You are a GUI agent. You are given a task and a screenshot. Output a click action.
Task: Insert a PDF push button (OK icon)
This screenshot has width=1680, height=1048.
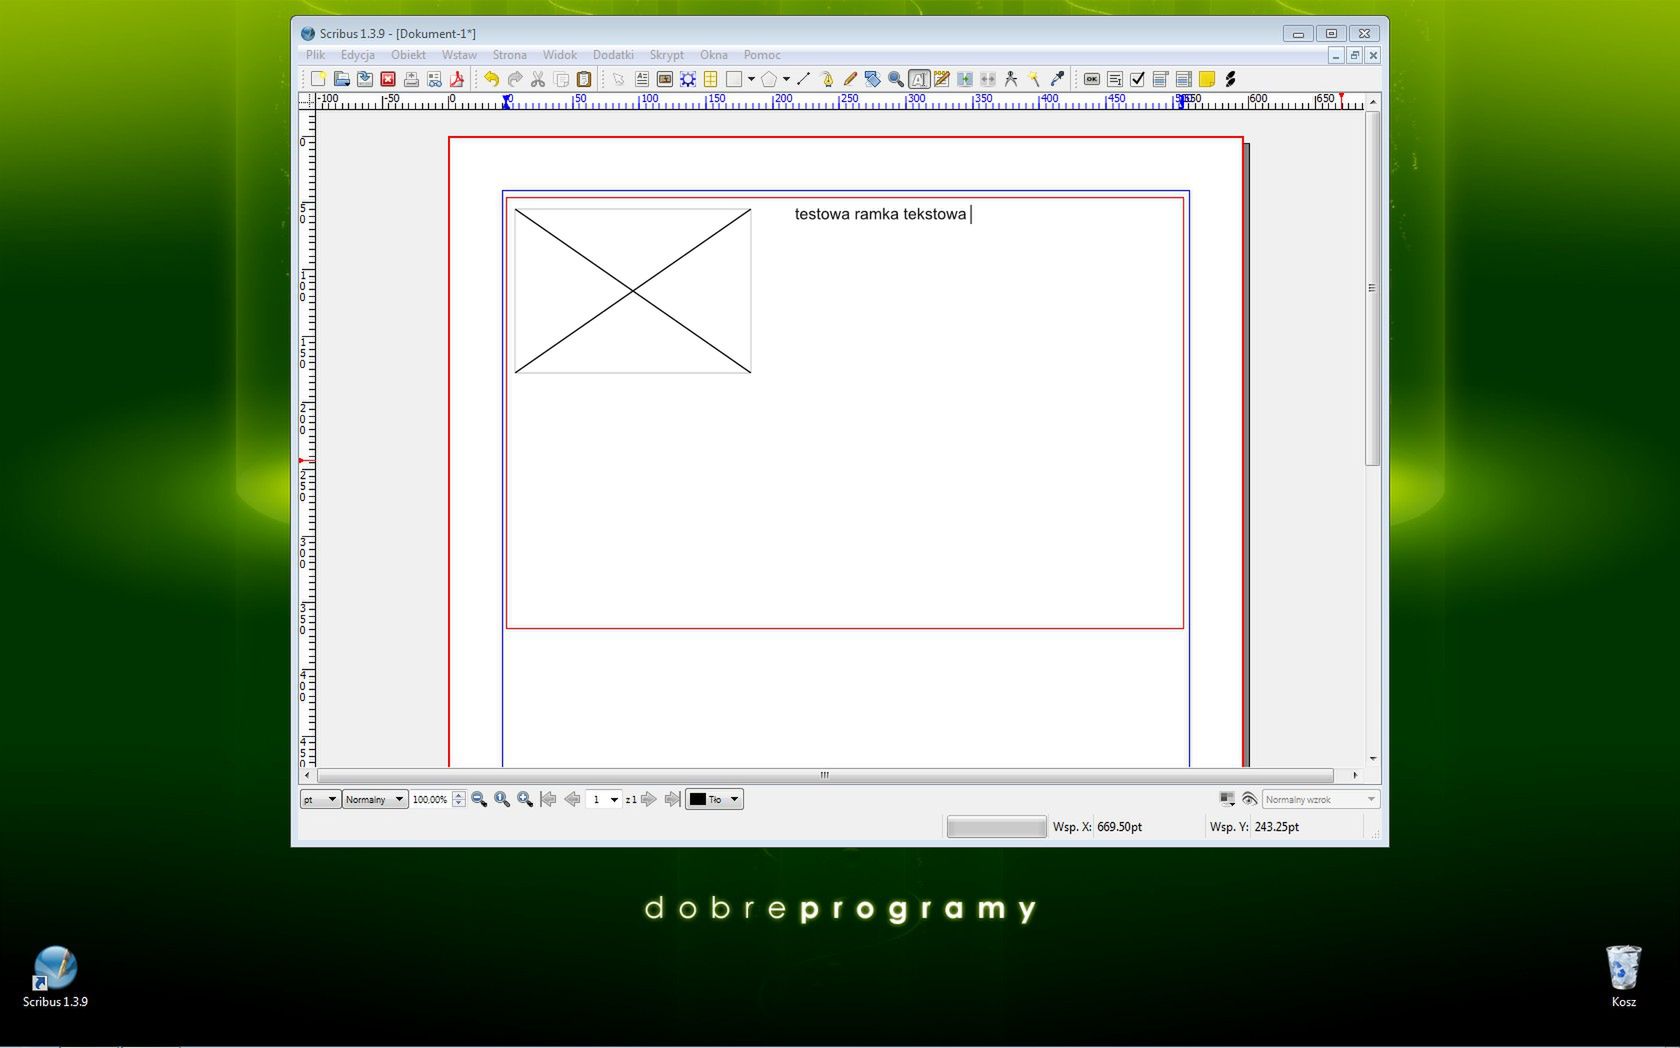coord(1092,79)
